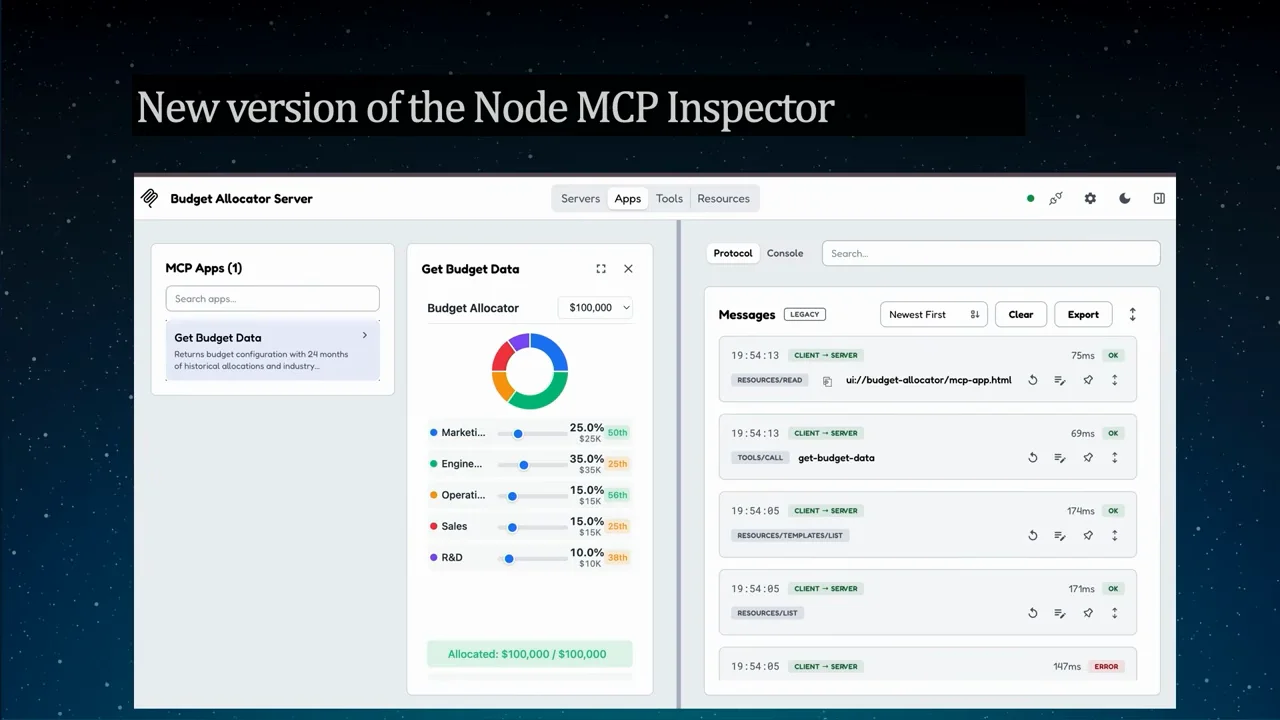The width and height of the screenshot is (1280, 720).
Task: Replay the resources/read message
Action: click(1033, 380)
